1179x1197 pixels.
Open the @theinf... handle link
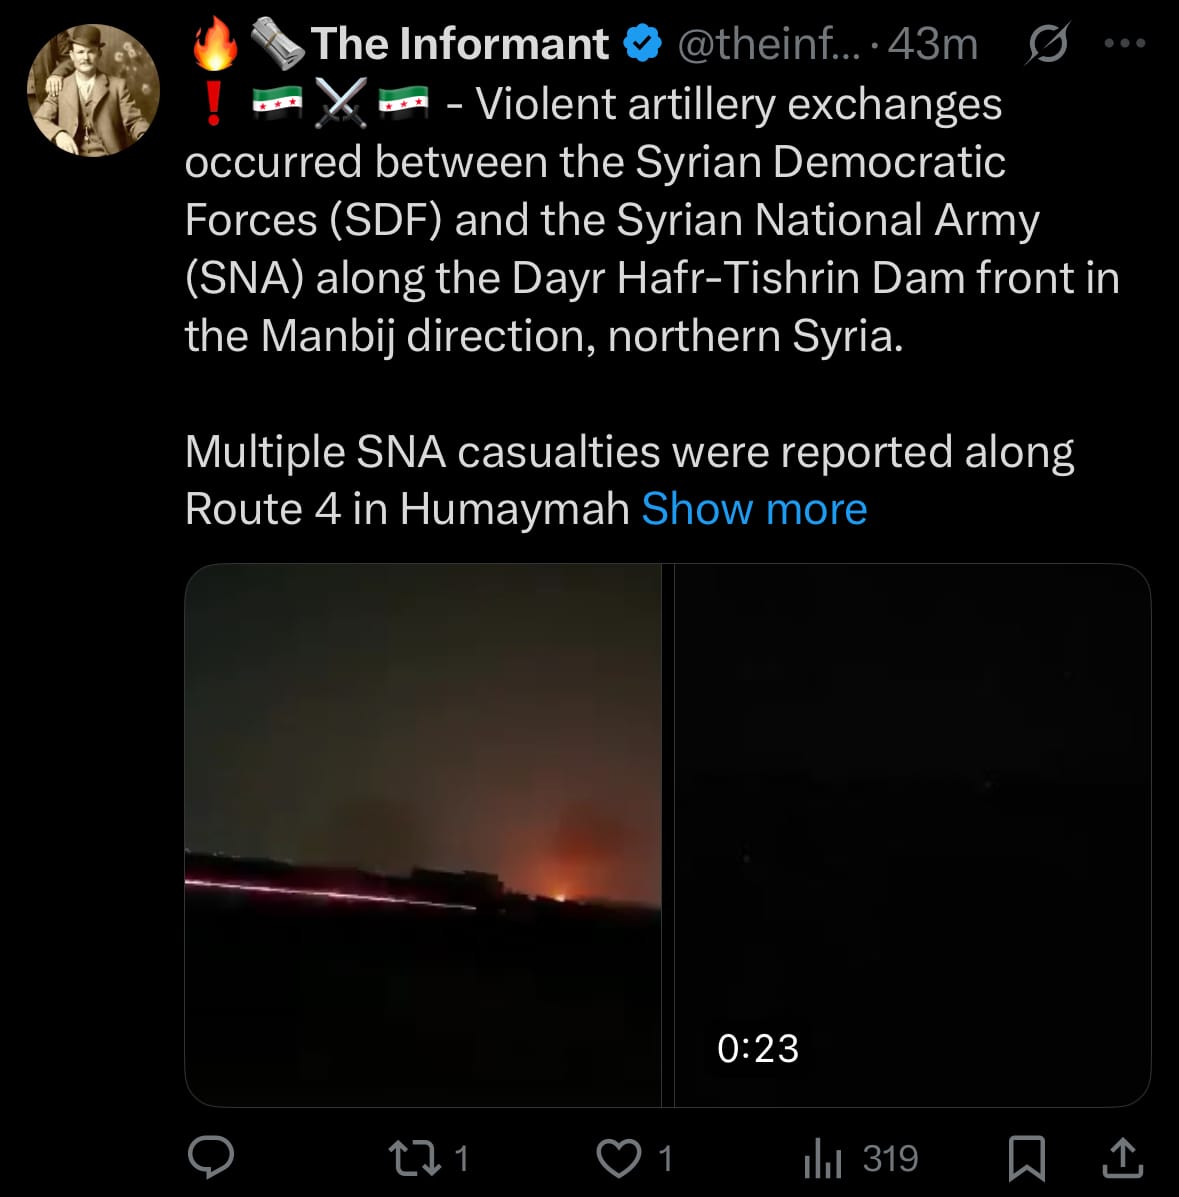coord(767,44)
